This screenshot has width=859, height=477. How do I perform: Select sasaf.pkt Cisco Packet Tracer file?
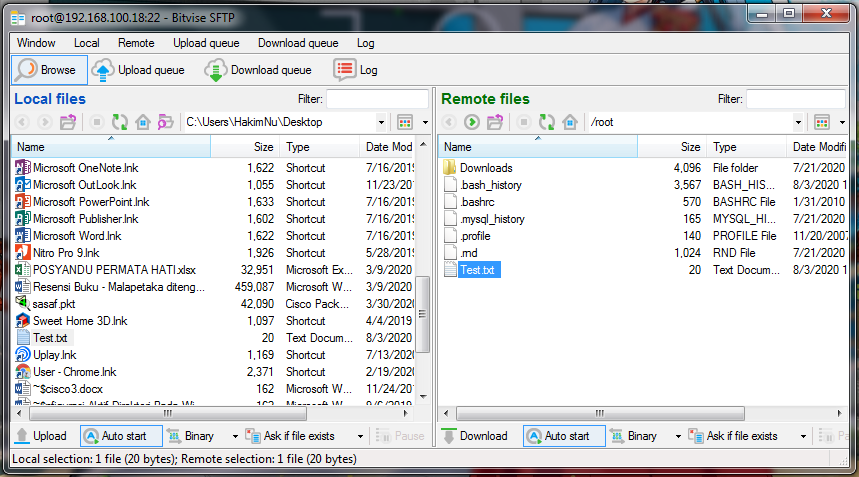tap(54, 303)
